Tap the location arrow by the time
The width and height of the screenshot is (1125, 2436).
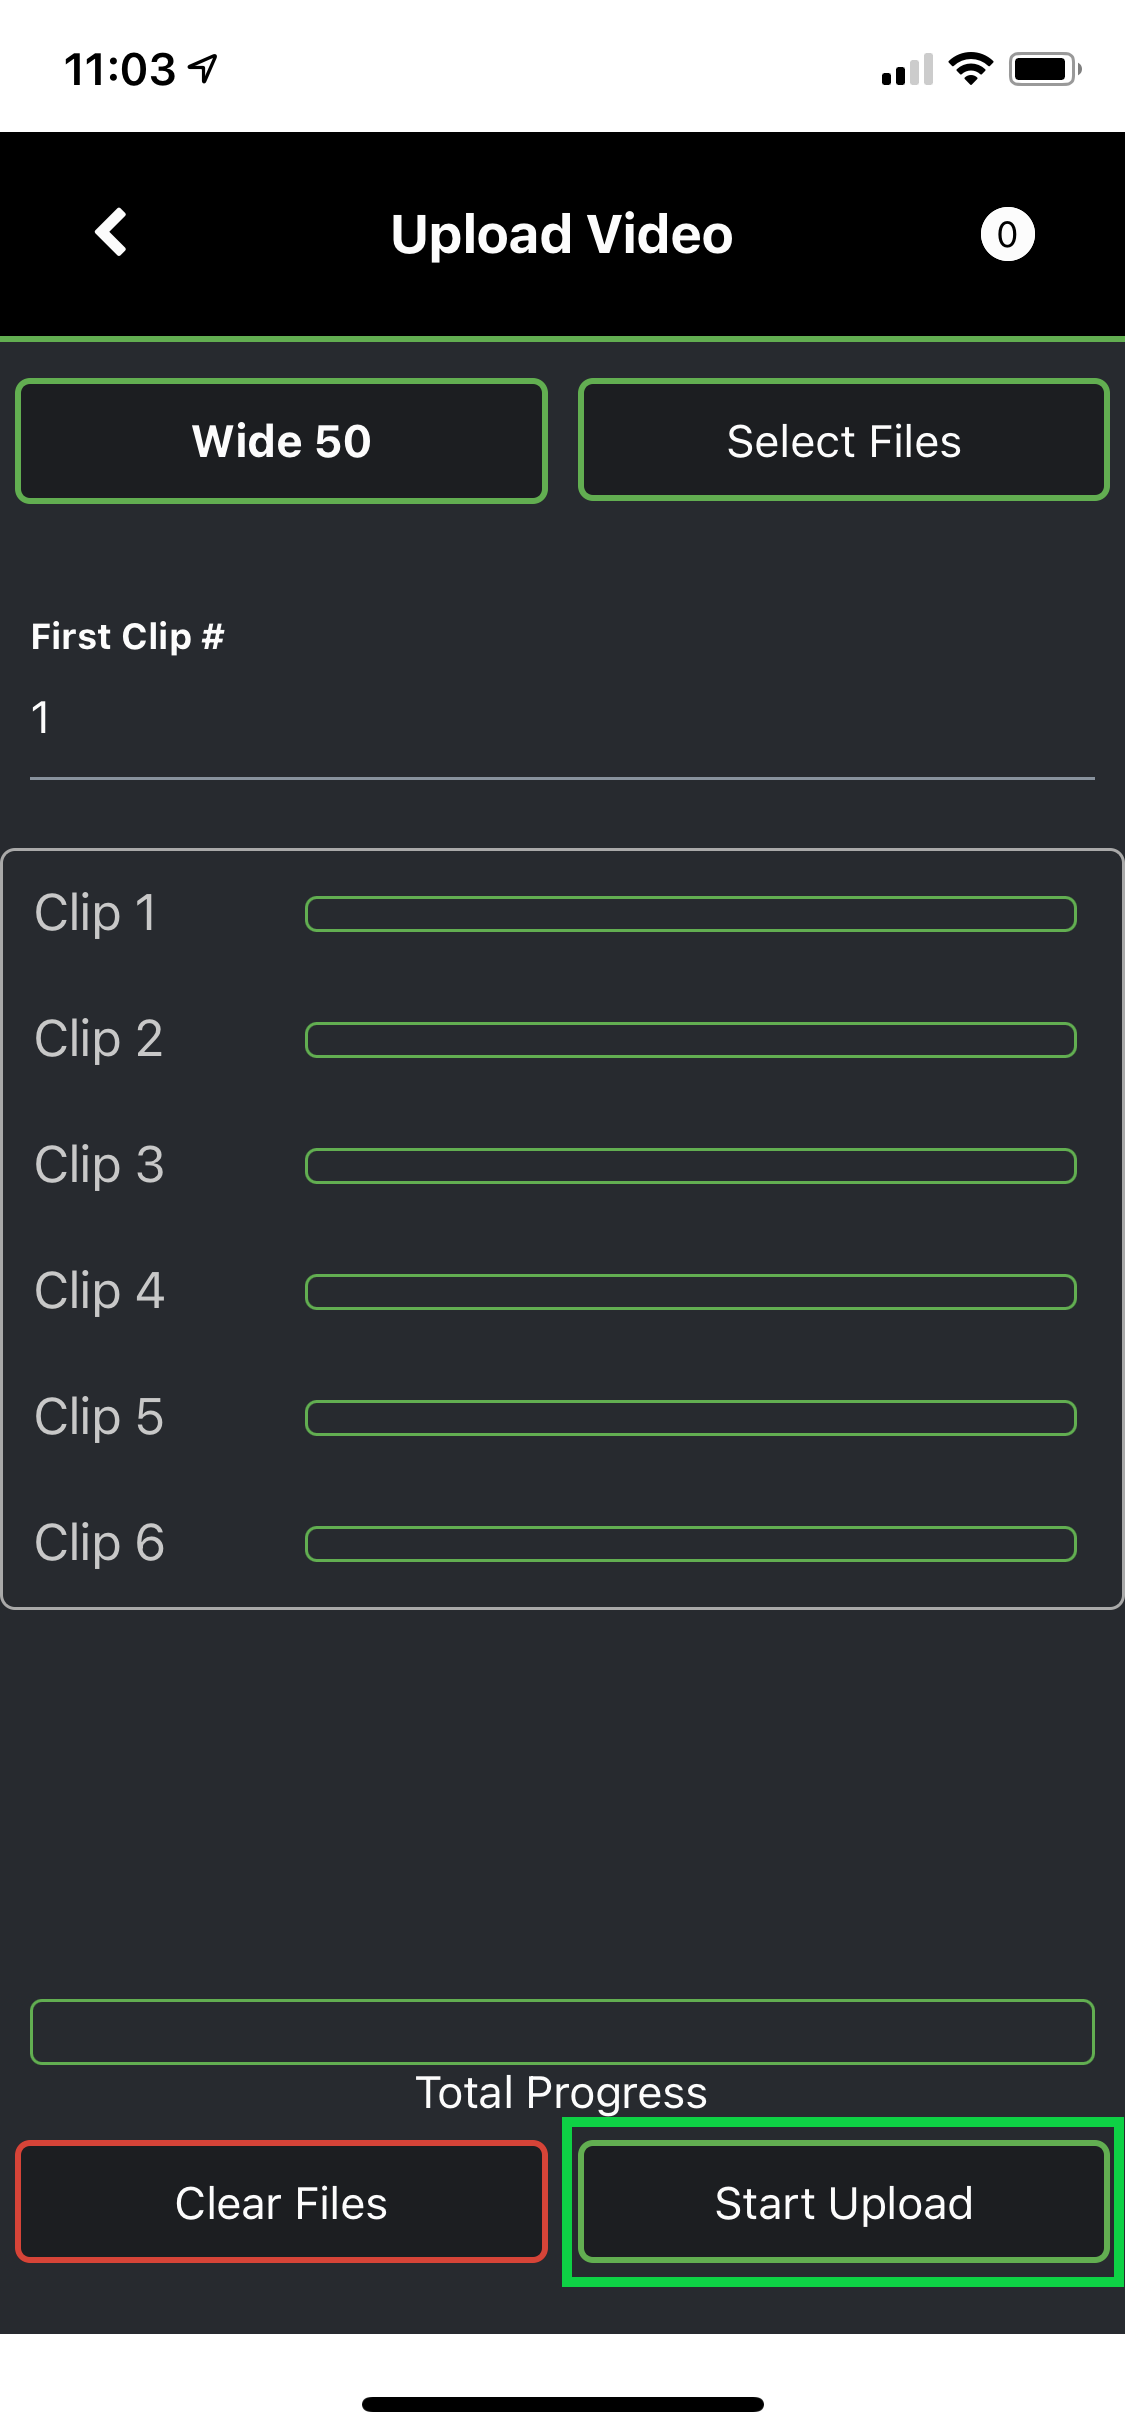click(203, 69)
